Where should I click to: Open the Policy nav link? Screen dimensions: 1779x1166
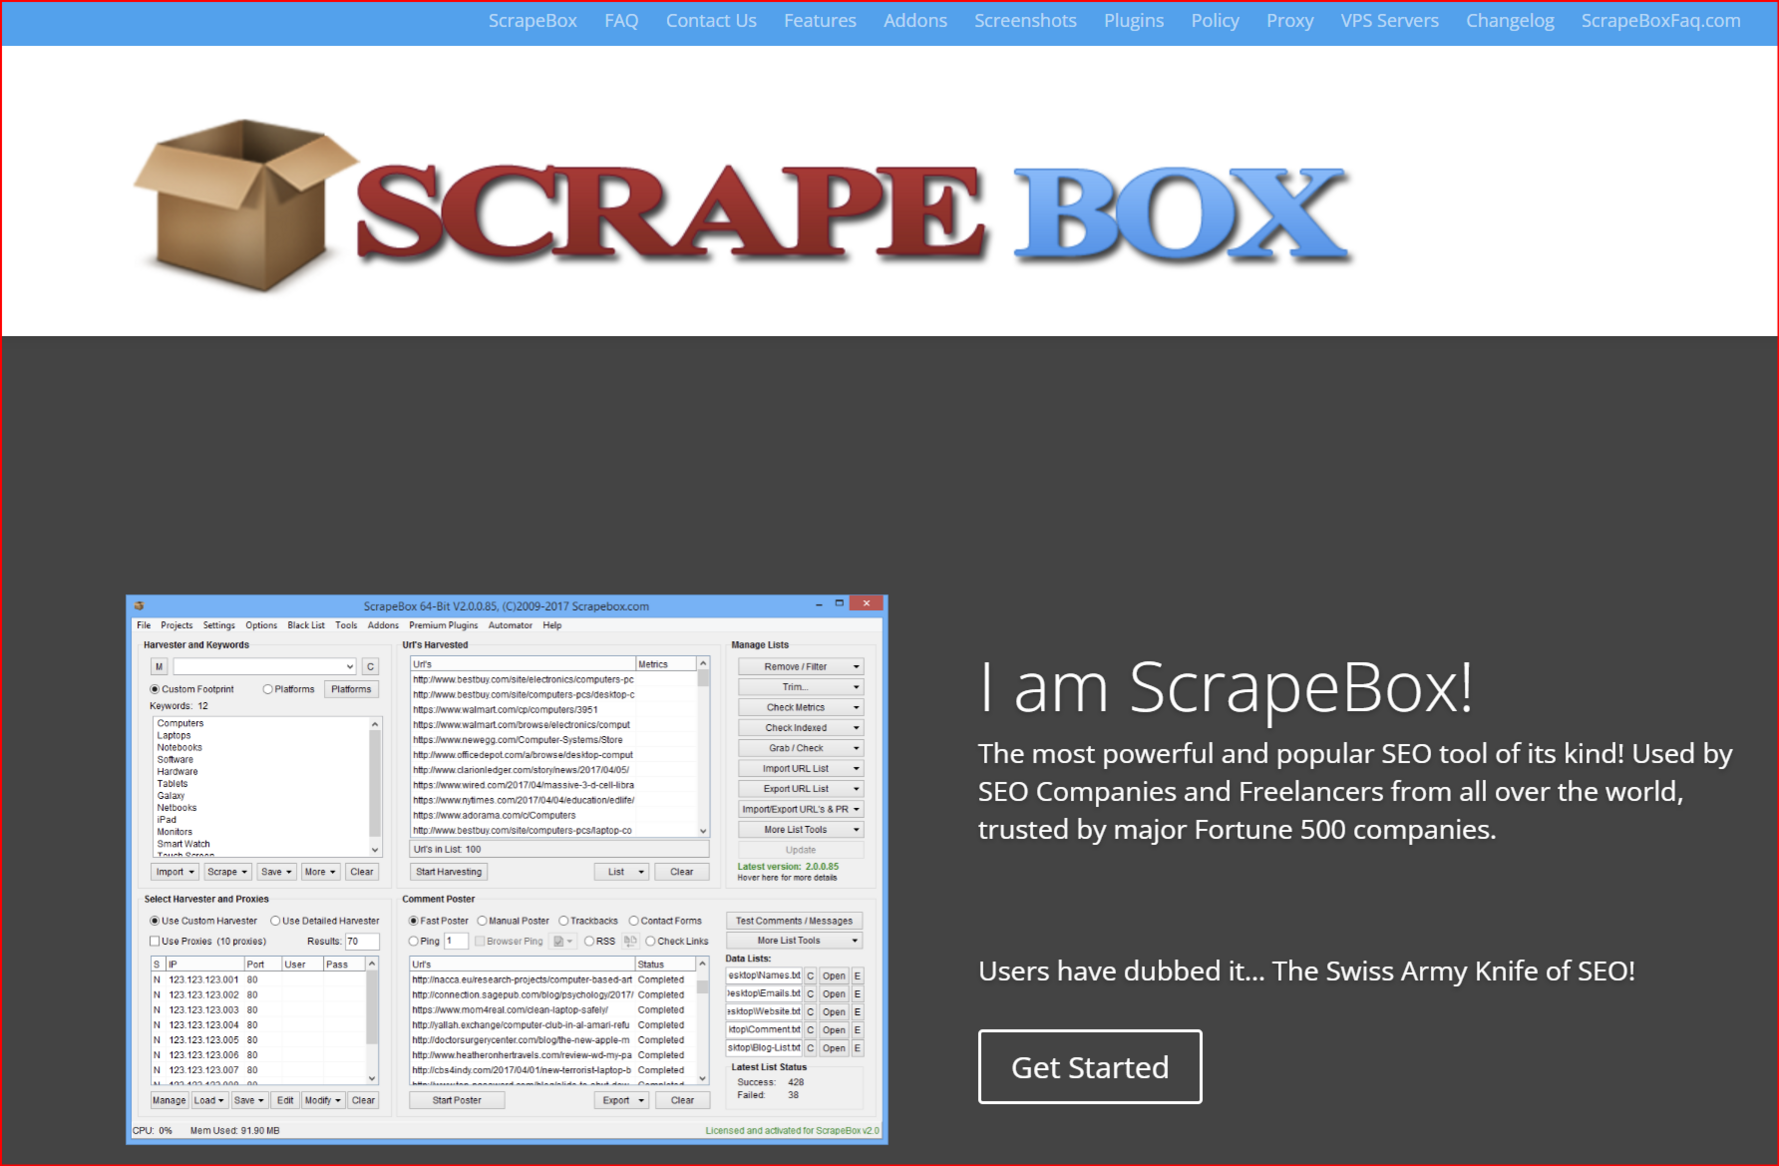1215,20
